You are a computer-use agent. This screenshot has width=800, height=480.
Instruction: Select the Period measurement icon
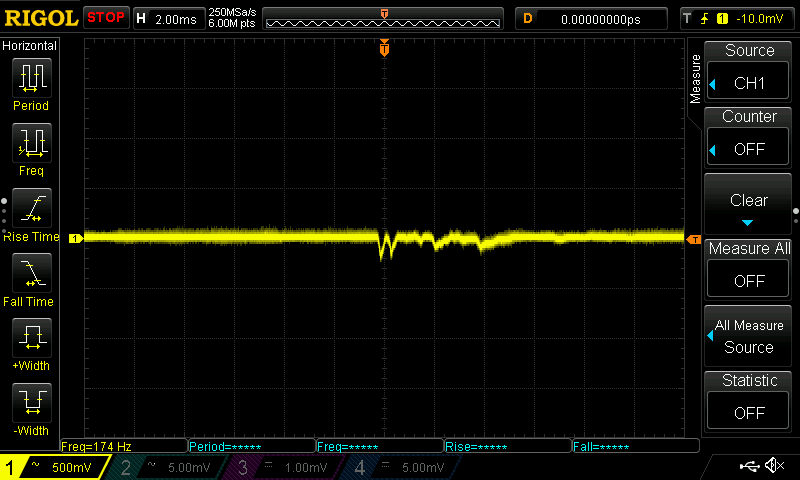click(x=32, y=78)
